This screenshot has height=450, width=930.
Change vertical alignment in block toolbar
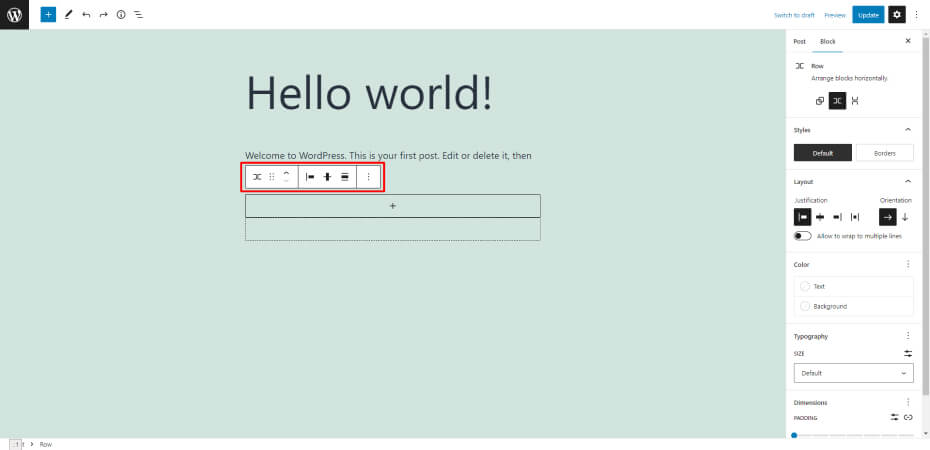(x=327, y=177)
